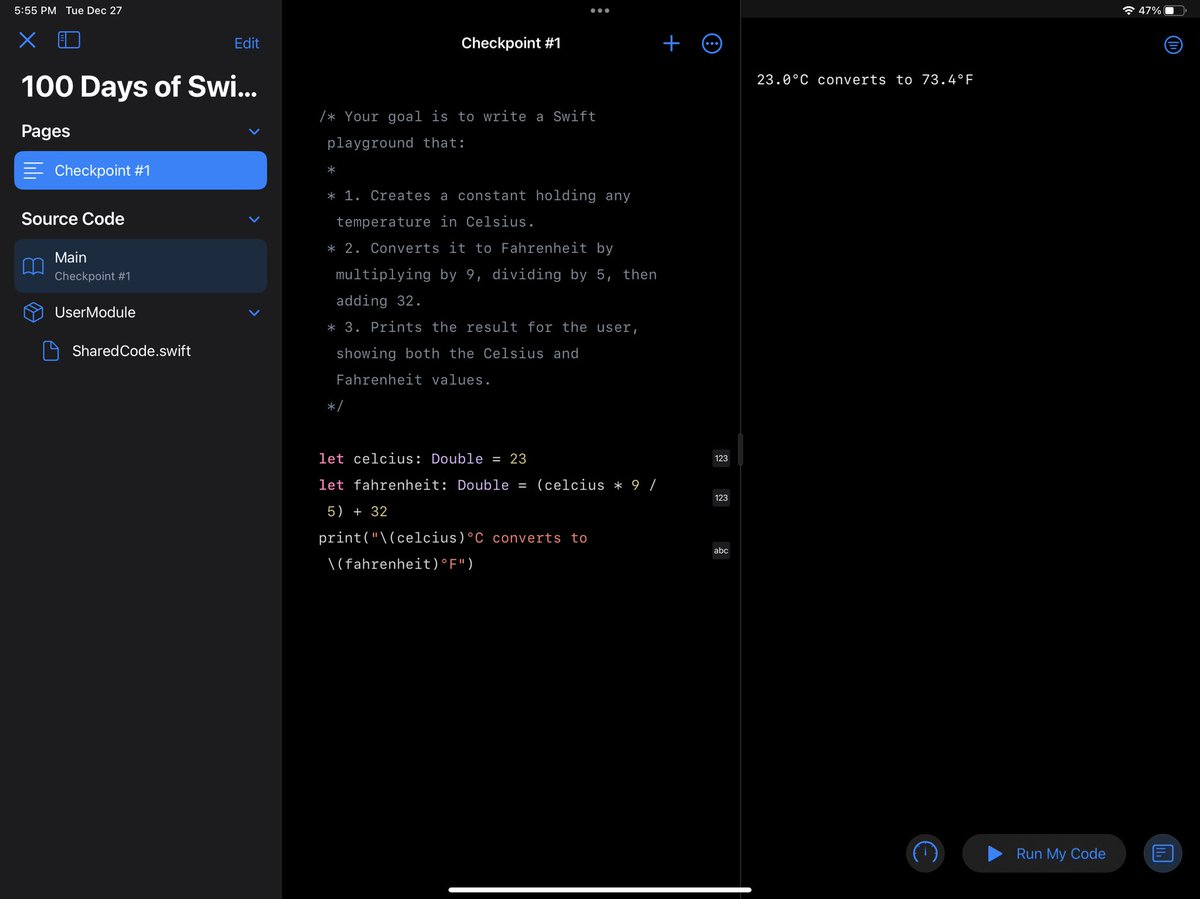1200x899 pixels.
Task: Show result badge for celcius line
Action: coord(721,458)
